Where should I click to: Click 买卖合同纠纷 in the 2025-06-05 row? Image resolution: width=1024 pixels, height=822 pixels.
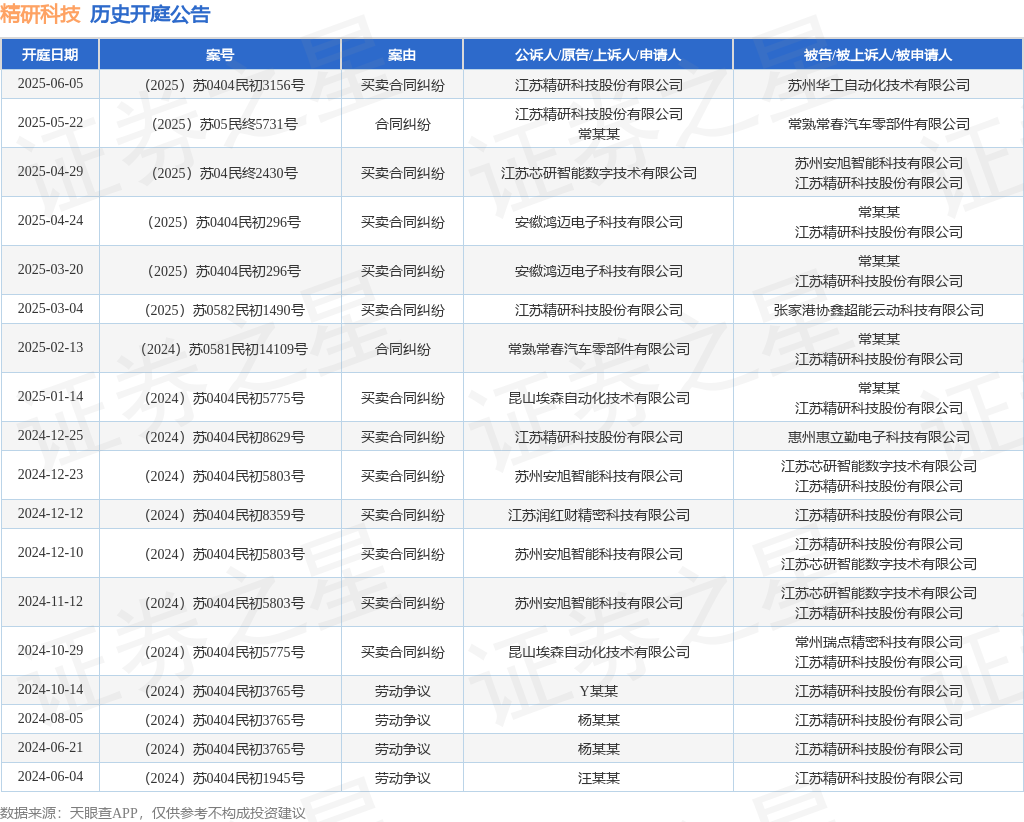click(402, 85)
